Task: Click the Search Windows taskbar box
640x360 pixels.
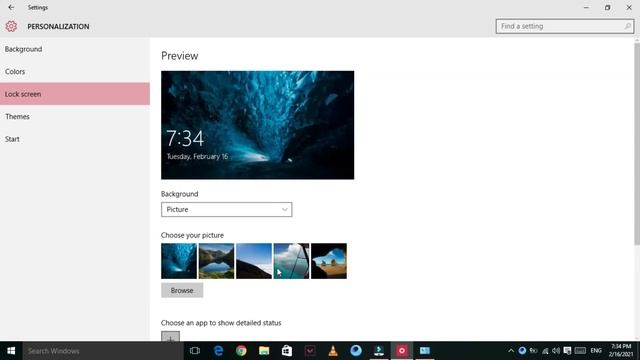Action: click(103, 351)
